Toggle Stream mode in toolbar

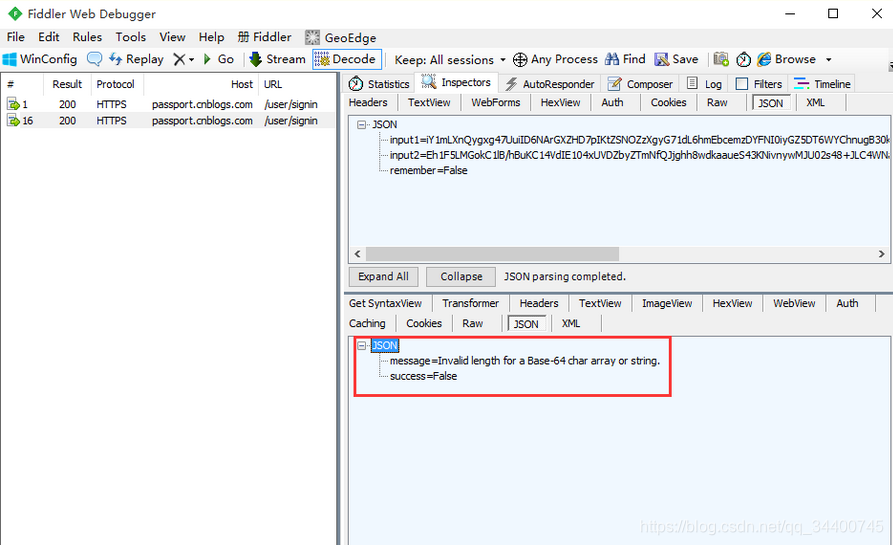tap(277, 59)
